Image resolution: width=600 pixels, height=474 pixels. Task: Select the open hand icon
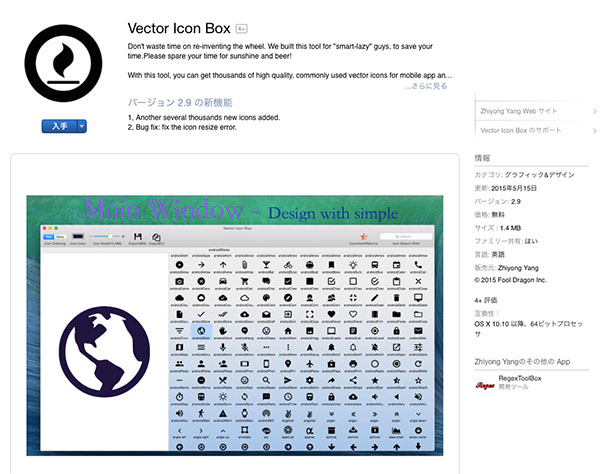(x=223, y=331)
